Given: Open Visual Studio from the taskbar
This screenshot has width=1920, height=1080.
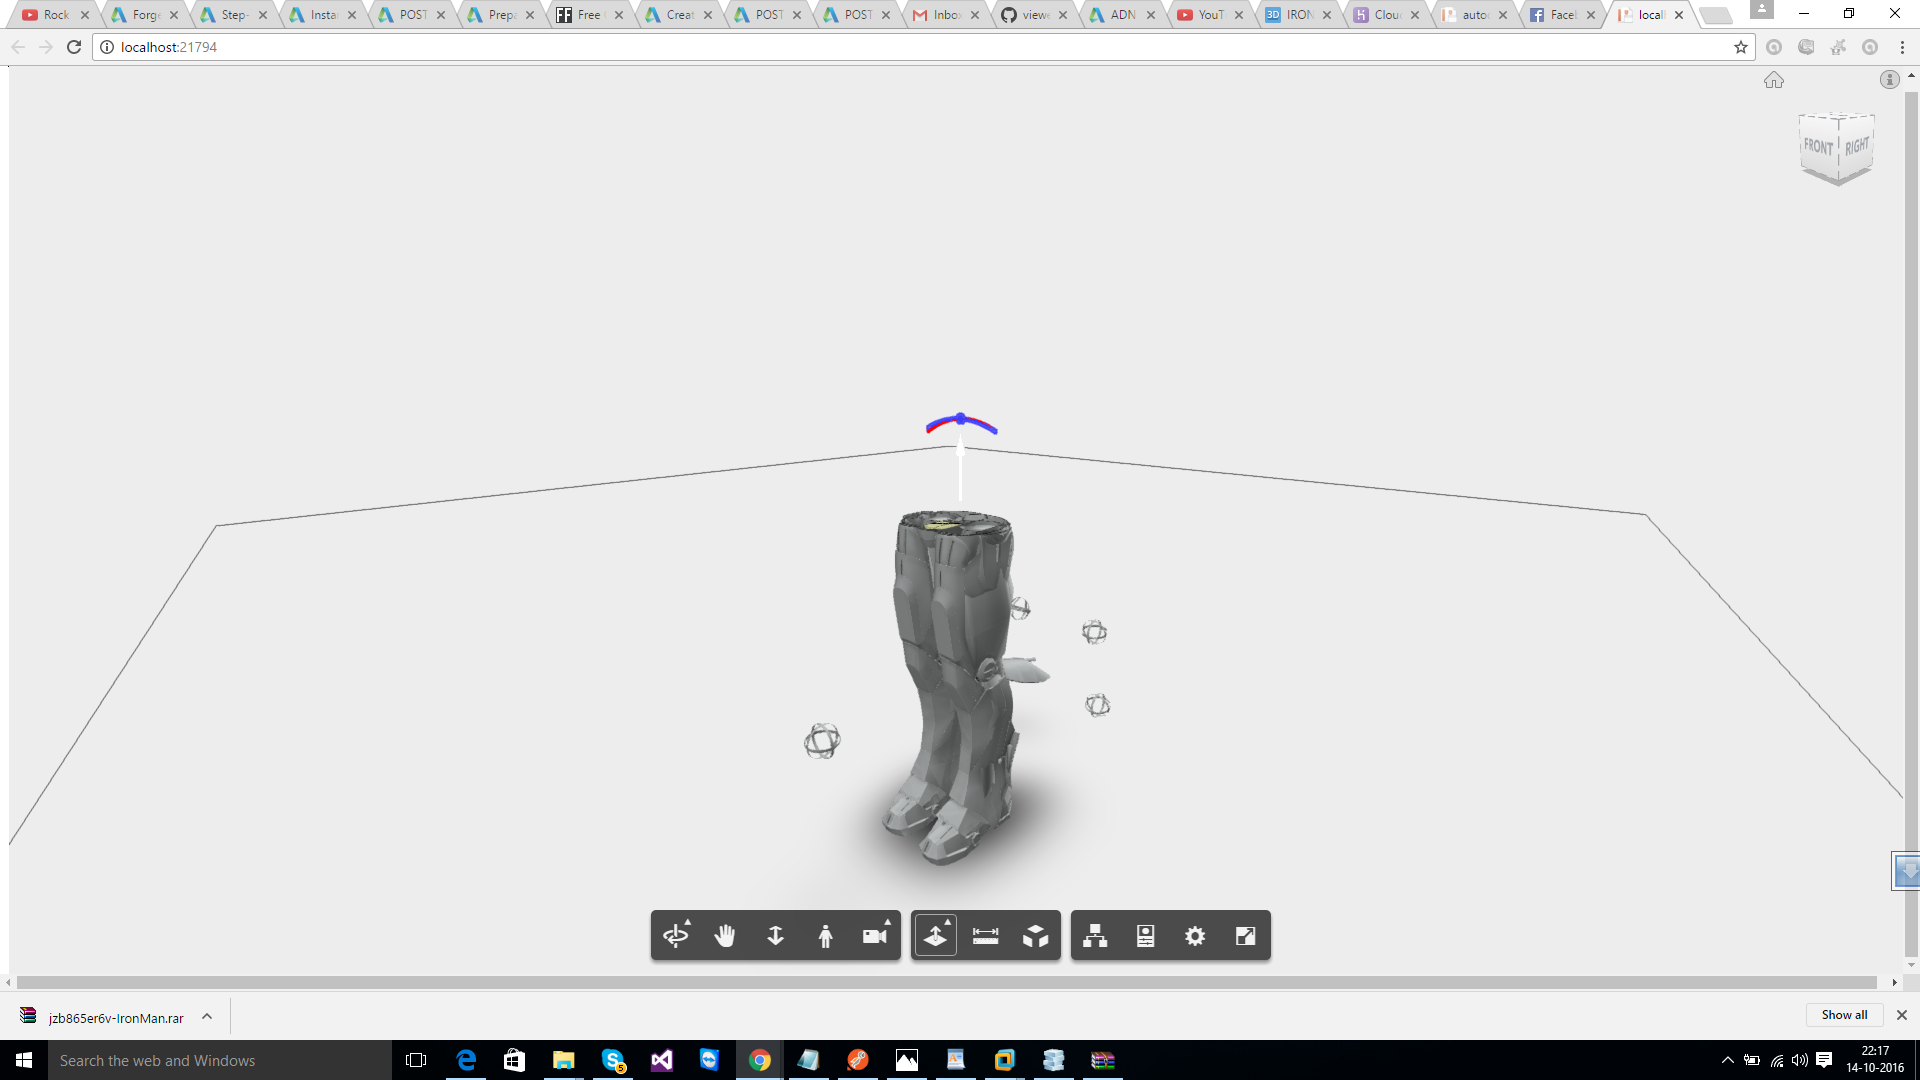Looking at the screenshot, I should [x=661, y=1060].
